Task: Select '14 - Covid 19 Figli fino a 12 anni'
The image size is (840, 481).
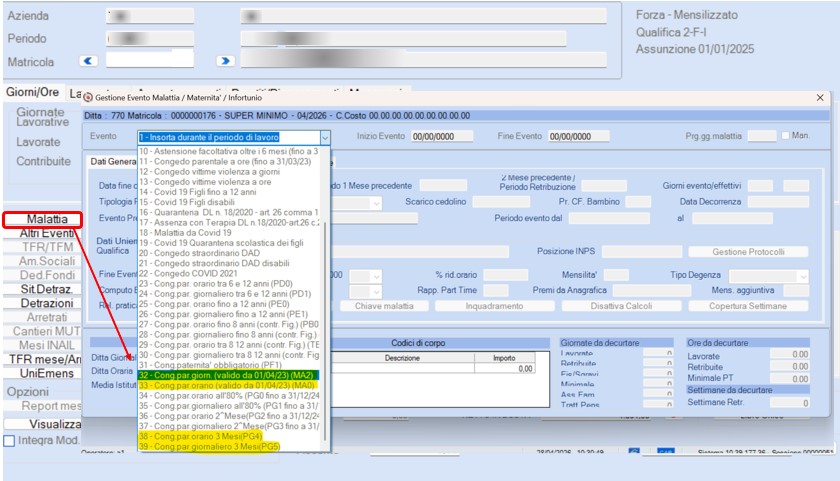Action: pyautogui.click(x=228, y=192)
